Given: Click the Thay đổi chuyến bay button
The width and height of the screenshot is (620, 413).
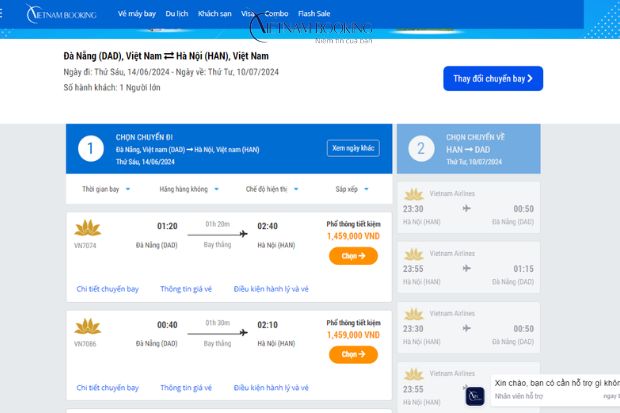Looking at the screenshot, I should [493, 78].
